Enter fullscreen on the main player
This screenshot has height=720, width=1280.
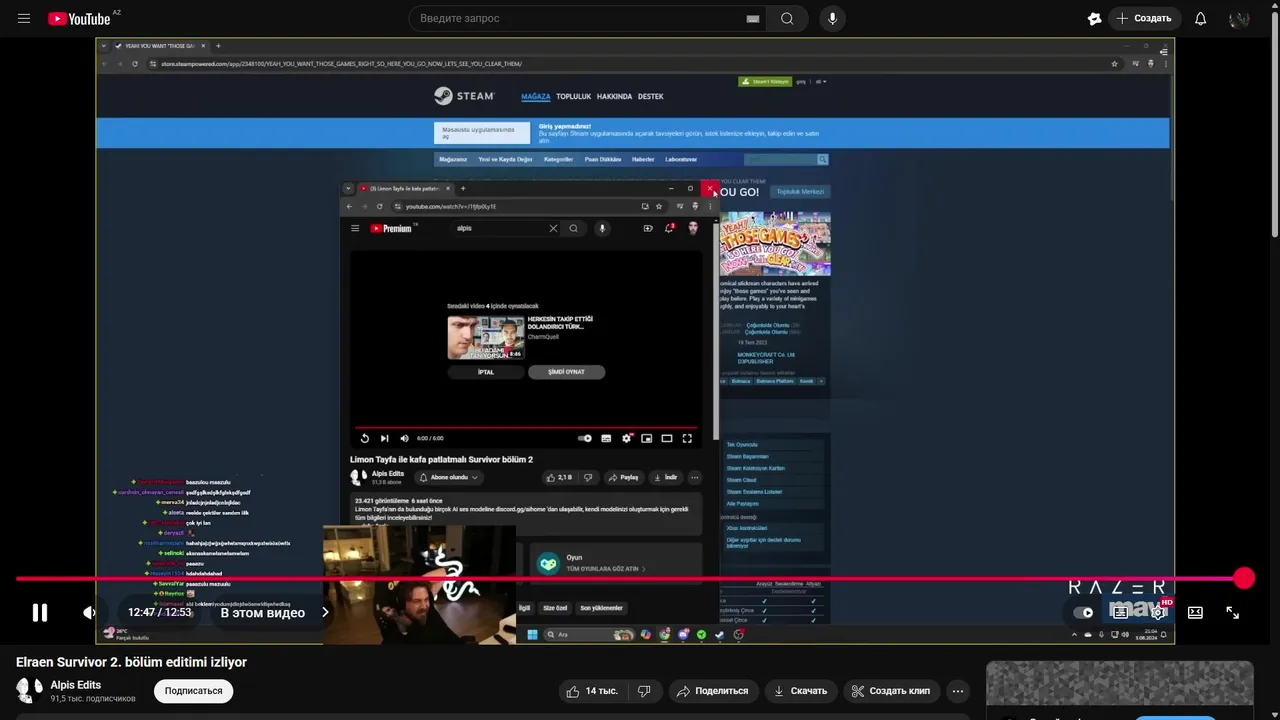coord(1233,612)
